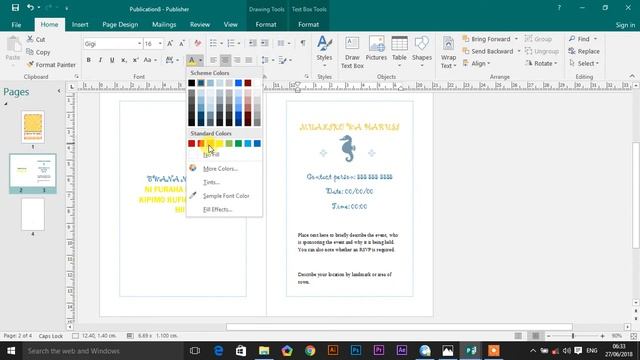Align text left
Screen dimensions: 640x360
click(x=213, y=60)
